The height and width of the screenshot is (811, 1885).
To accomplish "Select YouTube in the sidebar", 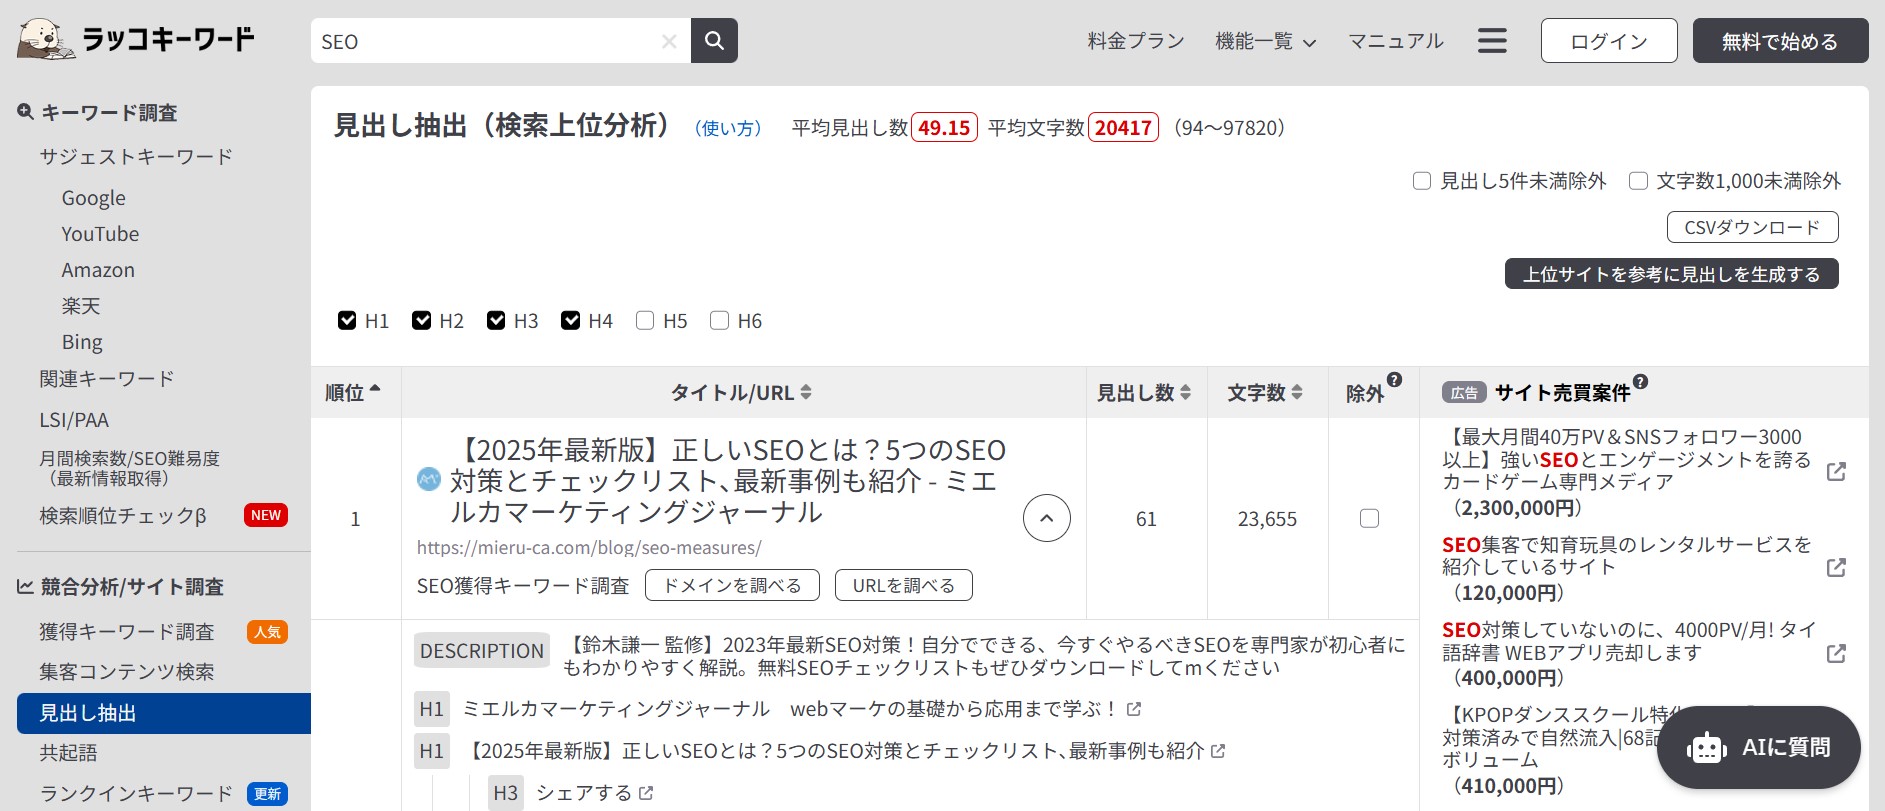I will click(x=100, y=234).
